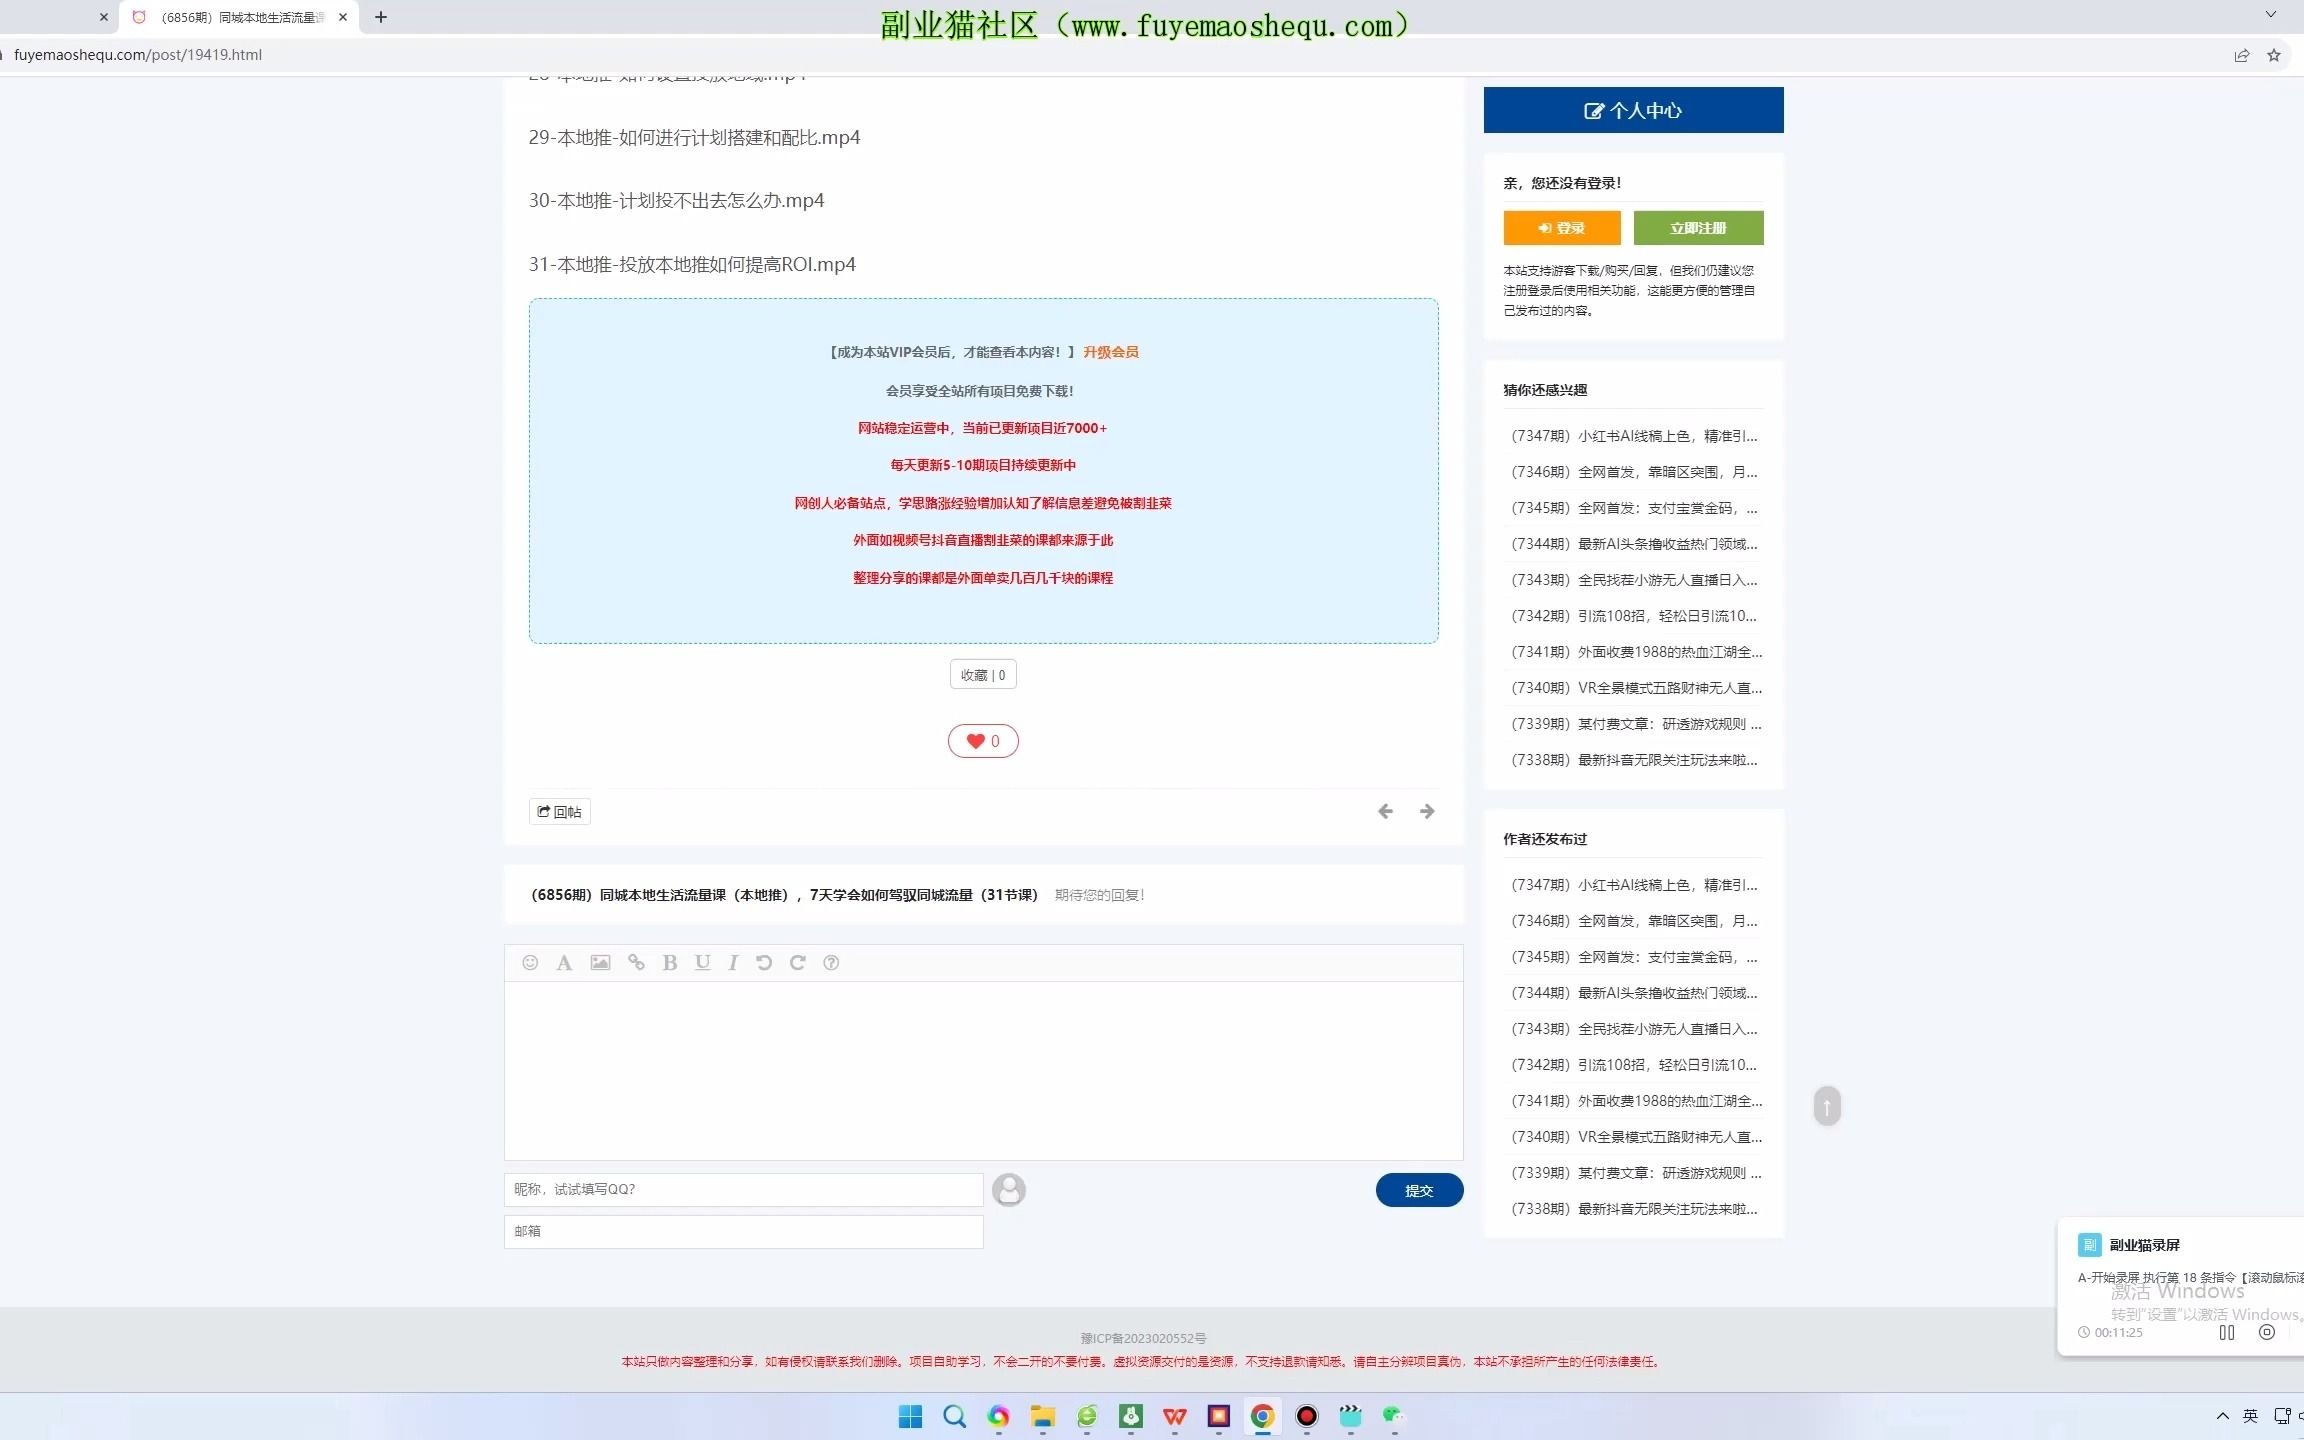Open a new browser tab
The width and height of the screenshot is (2304, 1440).
(381, 17)
